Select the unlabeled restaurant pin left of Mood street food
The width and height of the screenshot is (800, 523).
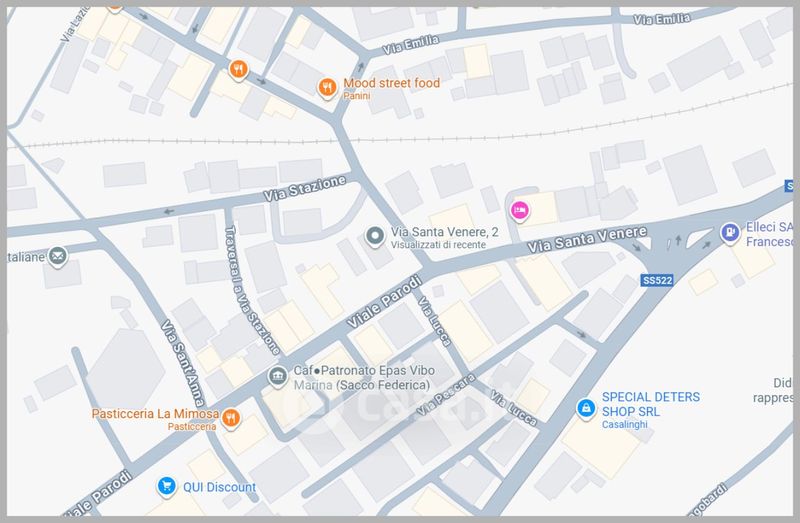[x=237, y=69]
